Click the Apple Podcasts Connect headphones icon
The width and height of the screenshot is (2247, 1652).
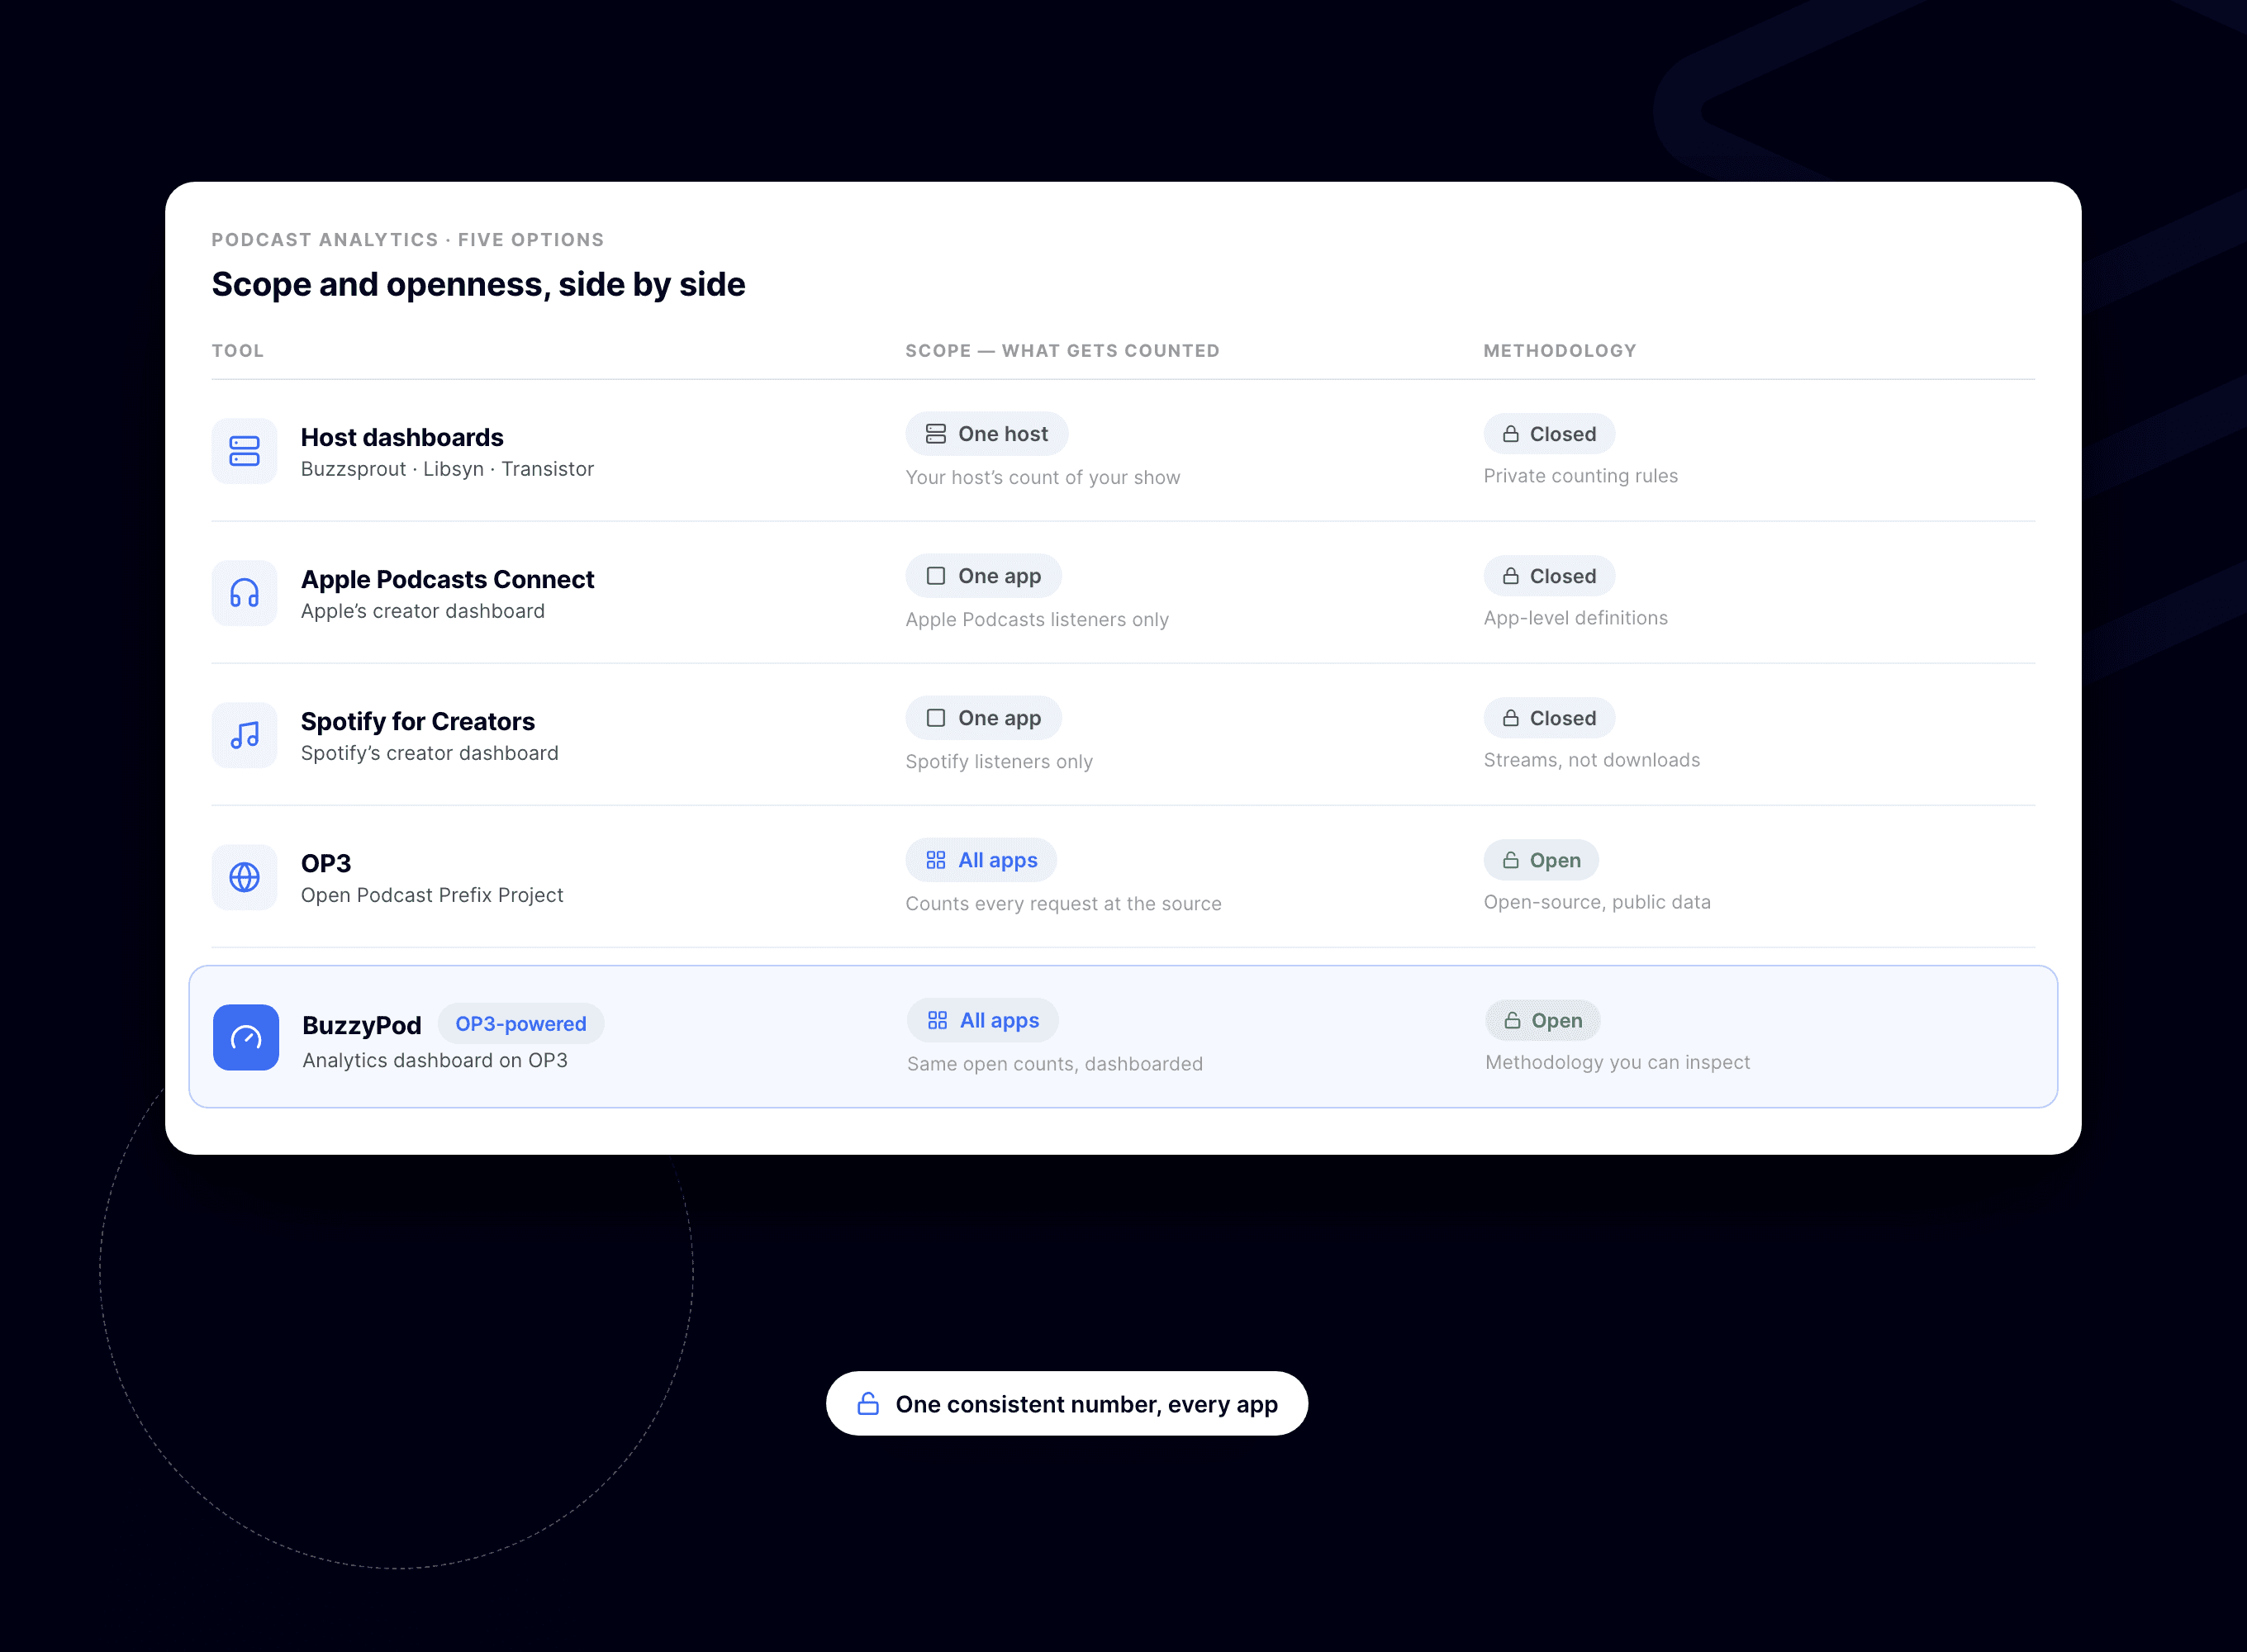click(x=244, y=593)
